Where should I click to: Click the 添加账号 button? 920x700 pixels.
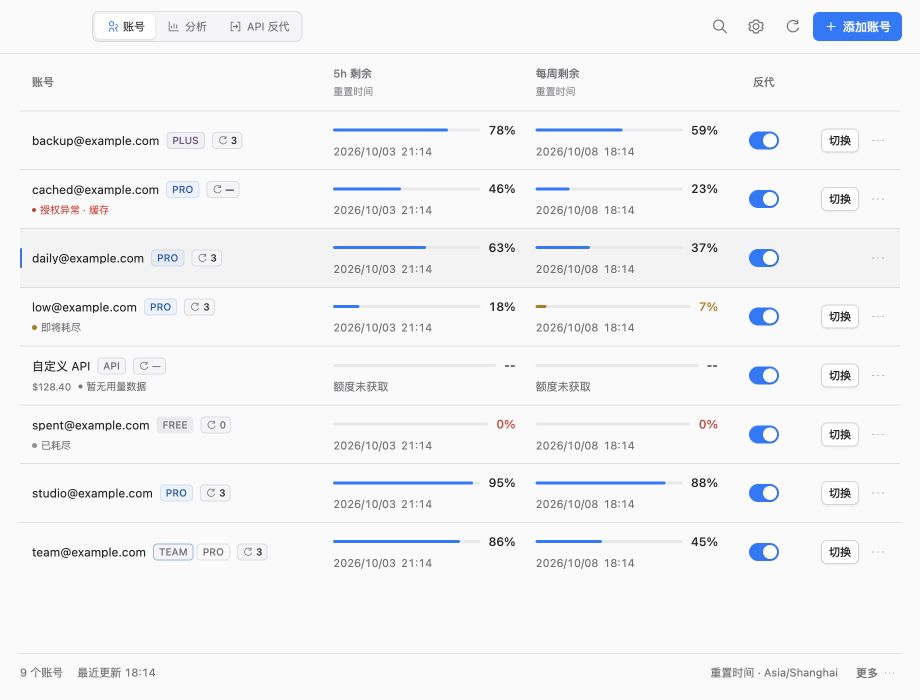[857, 26]
